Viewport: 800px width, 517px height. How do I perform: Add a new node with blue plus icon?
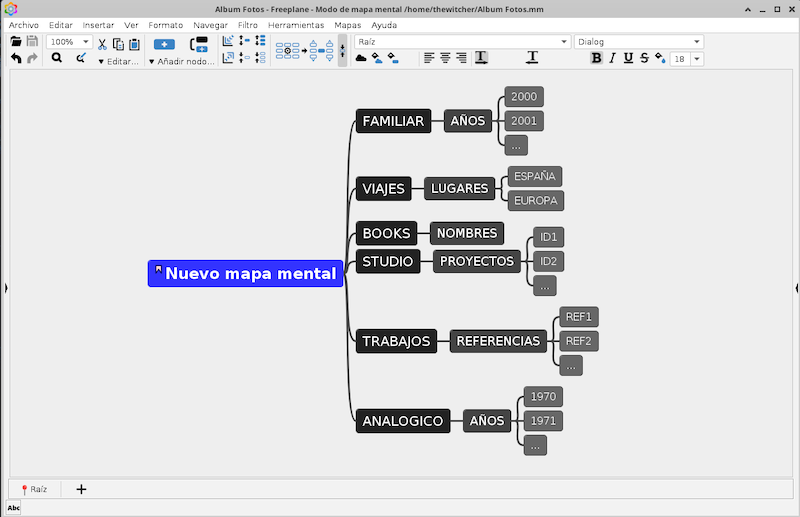tap(164, 43)
